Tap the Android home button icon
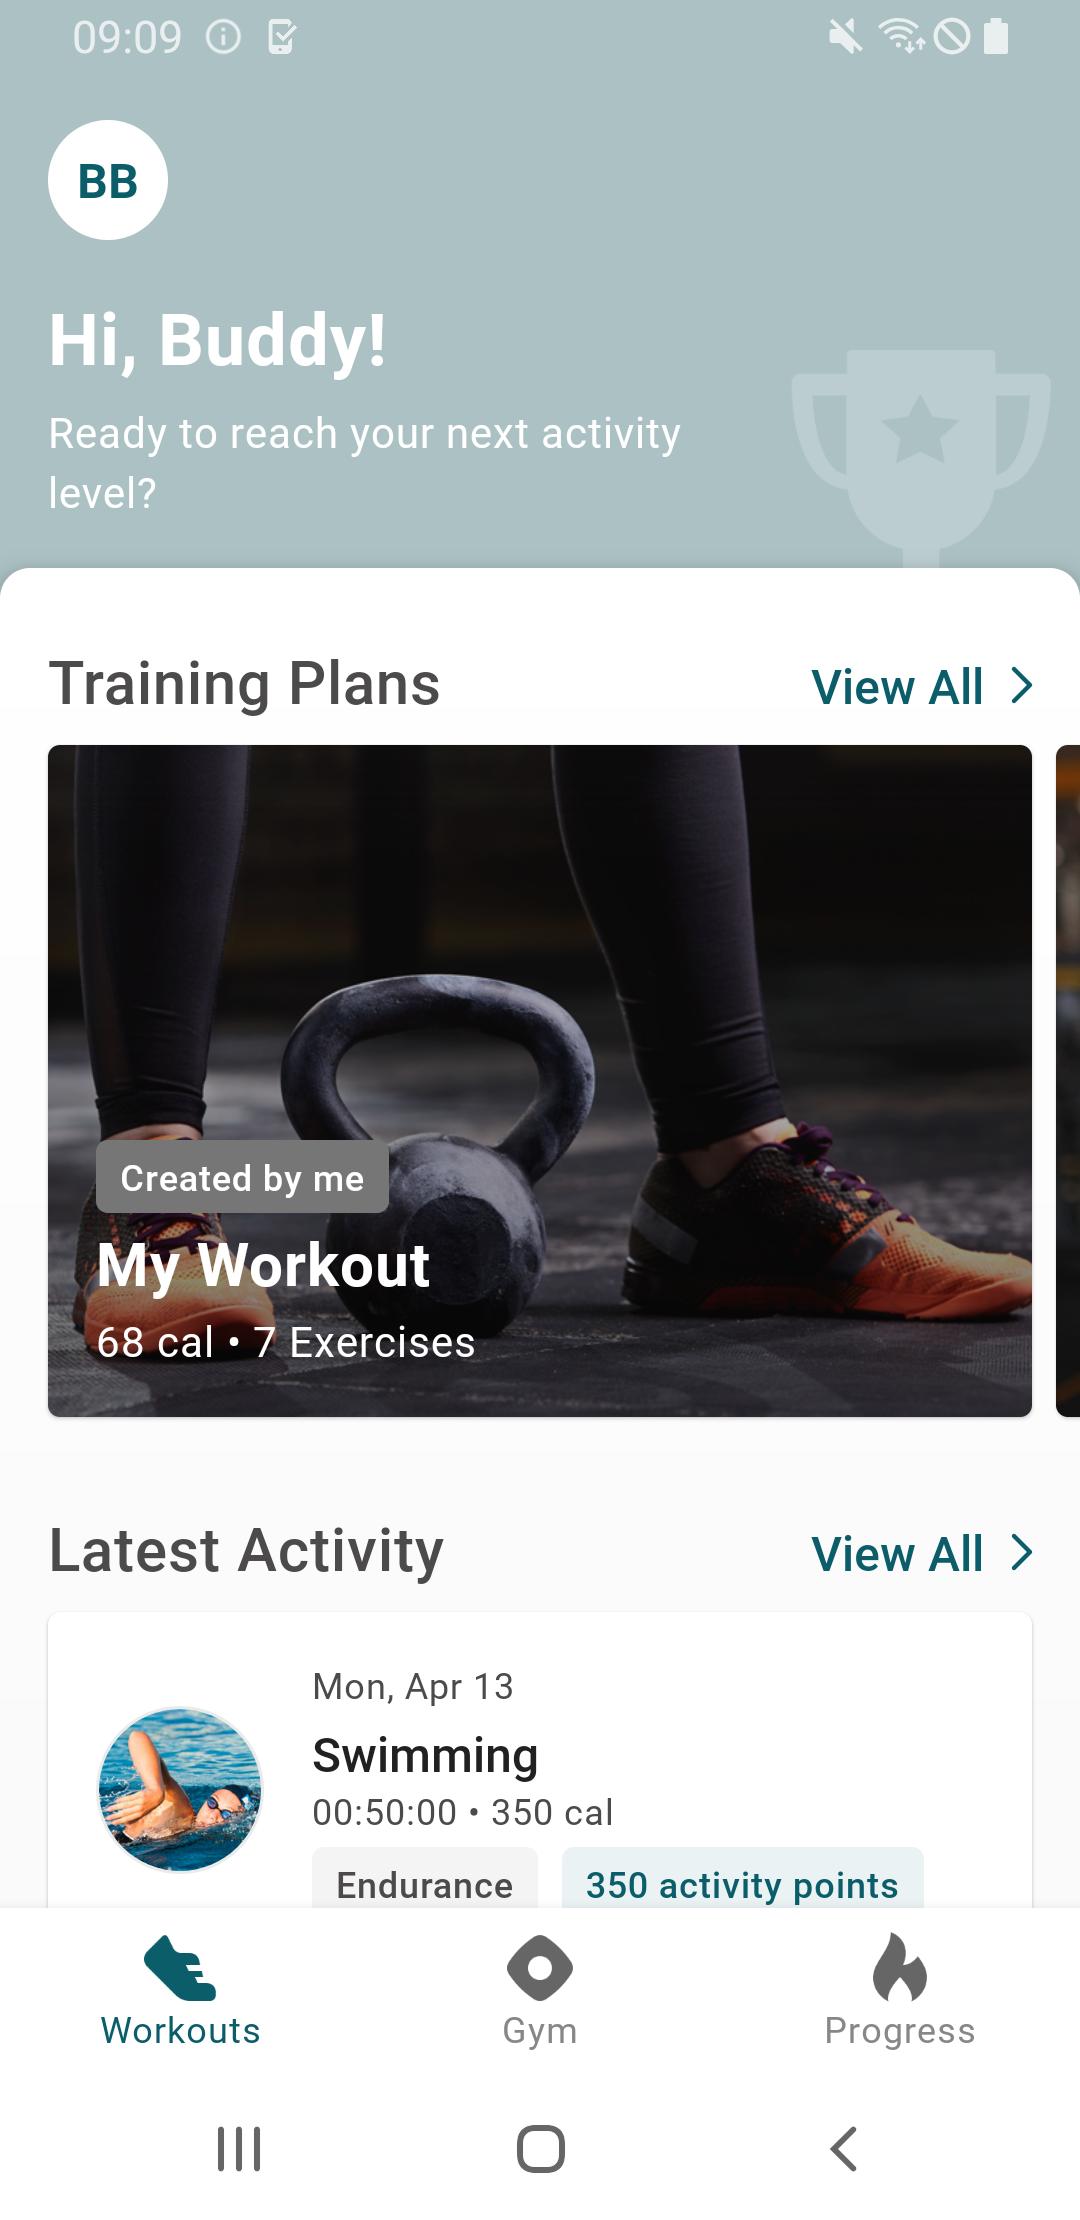Viewport: 1080px width, 2220px height. (540, 2148)
